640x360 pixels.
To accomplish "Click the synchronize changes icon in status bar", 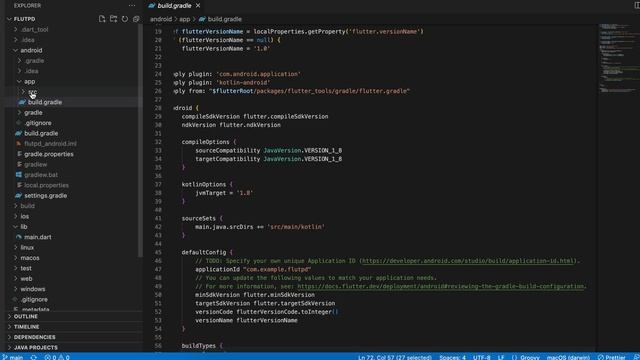I will click(34, 357).
